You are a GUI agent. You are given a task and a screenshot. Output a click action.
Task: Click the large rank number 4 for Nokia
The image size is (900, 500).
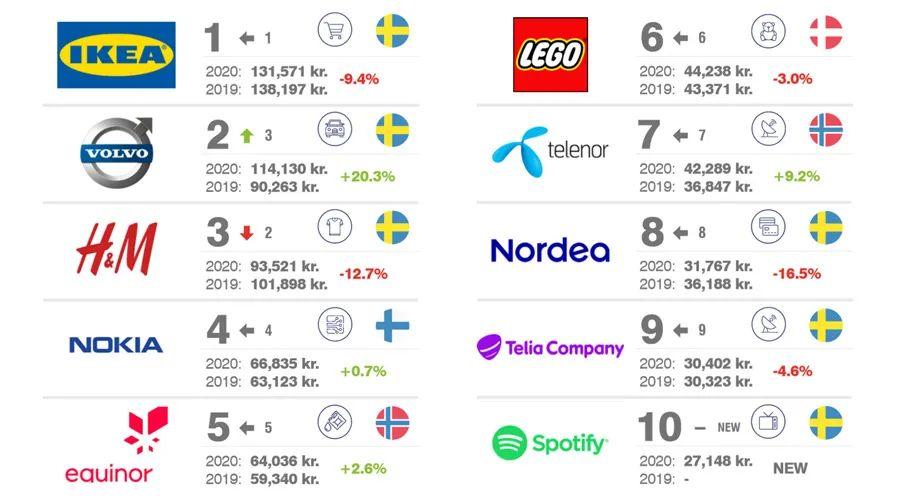click(x=217, y=330)
